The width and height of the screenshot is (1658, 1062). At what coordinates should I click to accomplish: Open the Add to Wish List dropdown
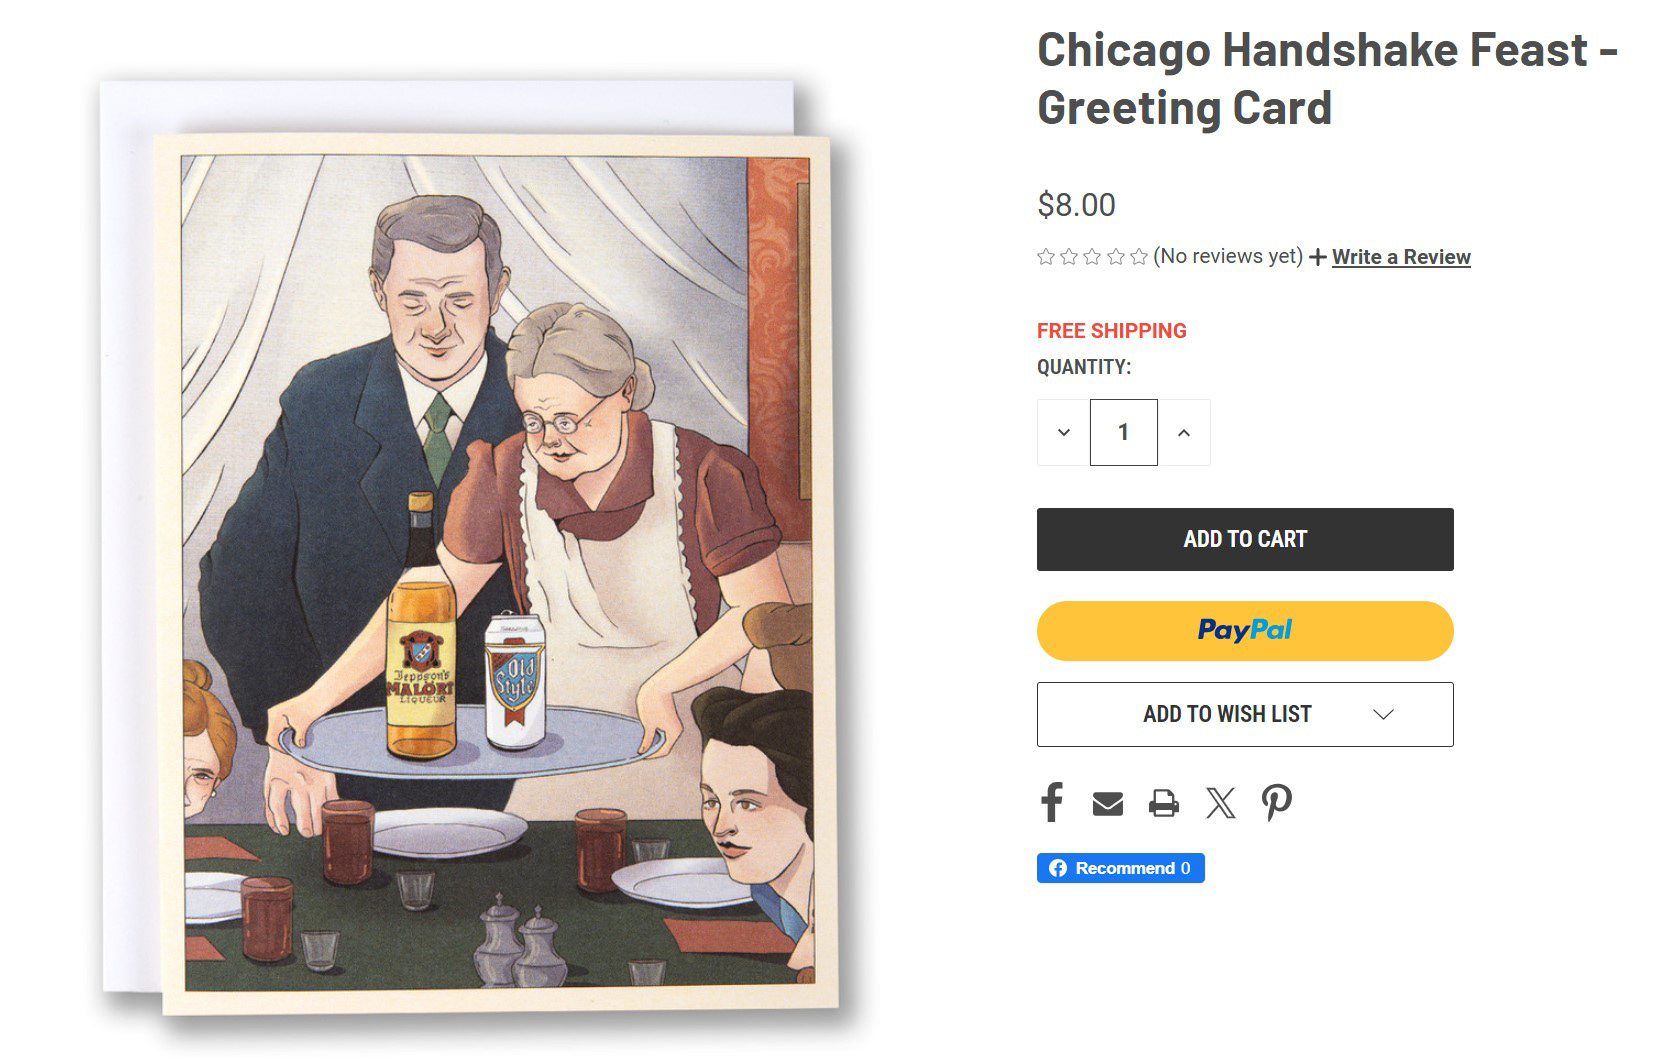[x=1245, y=714]
